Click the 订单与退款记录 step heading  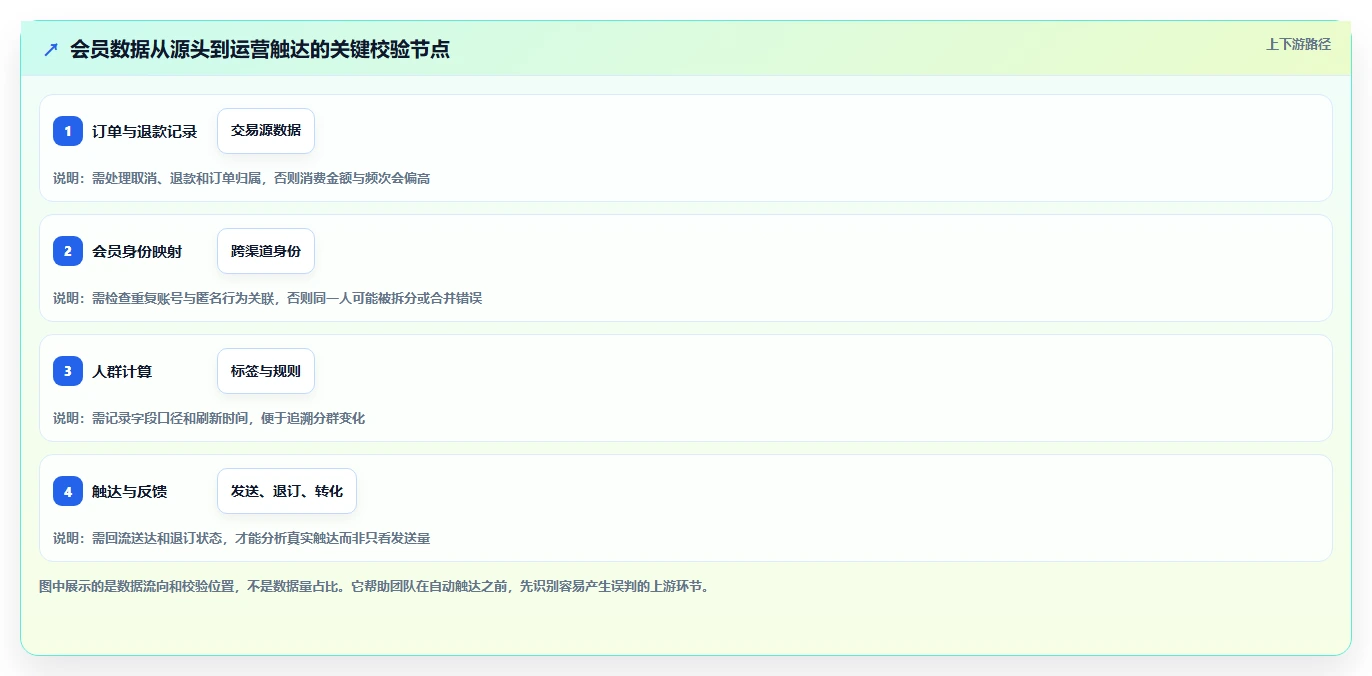coord(145,131)
